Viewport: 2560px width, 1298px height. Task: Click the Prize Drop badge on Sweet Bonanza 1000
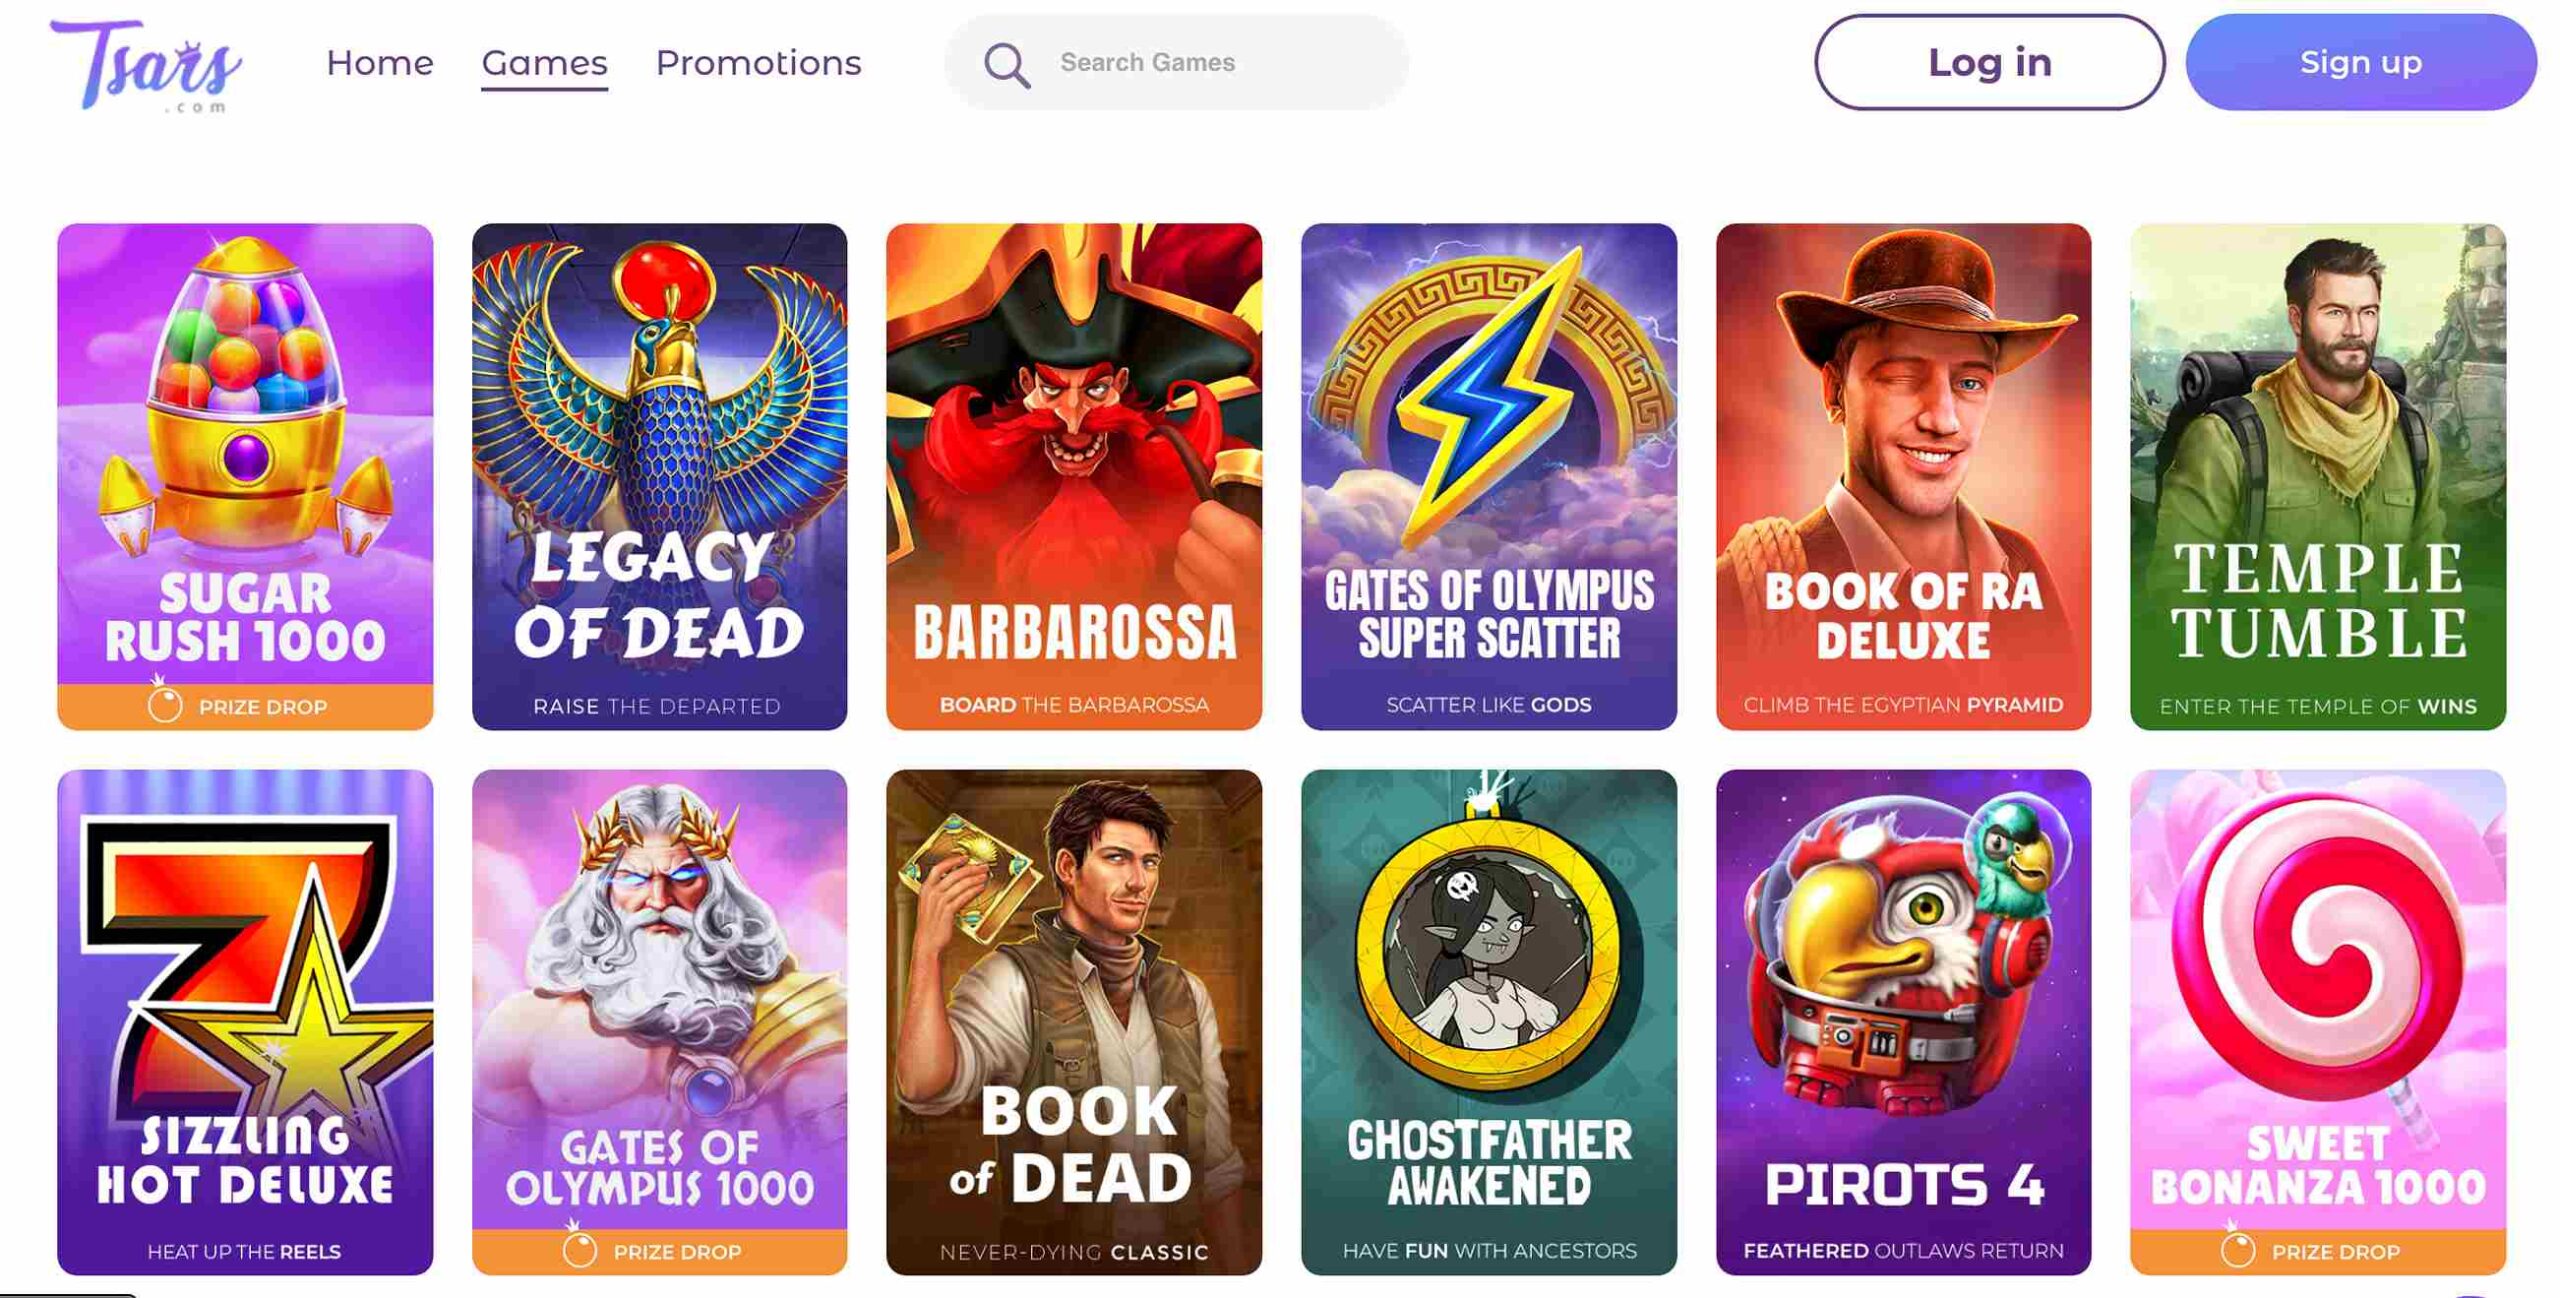[2317, 1252]
